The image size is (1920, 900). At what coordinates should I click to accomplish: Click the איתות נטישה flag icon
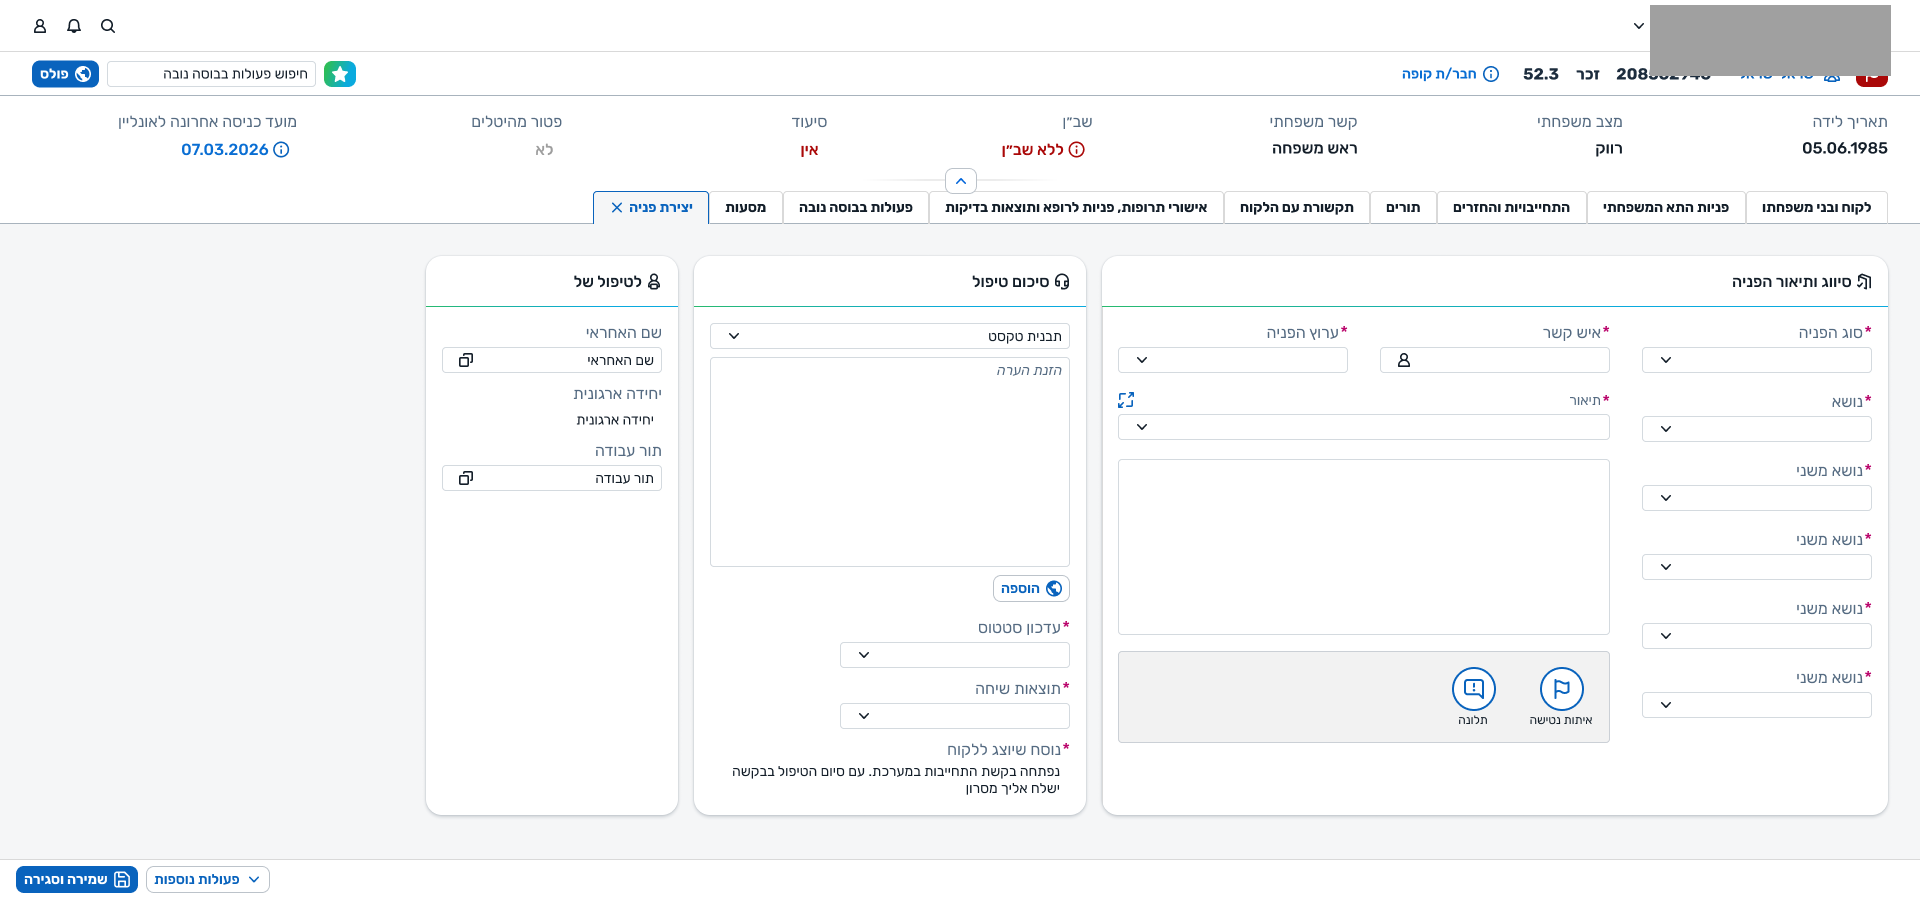tap(1561, 689)
